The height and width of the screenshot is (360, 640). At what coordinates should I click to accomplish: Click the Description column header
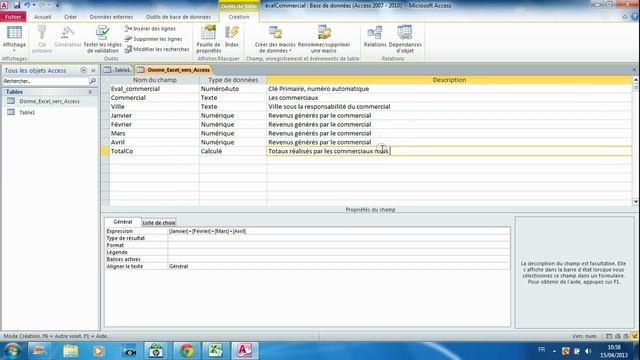click(449, 80)
